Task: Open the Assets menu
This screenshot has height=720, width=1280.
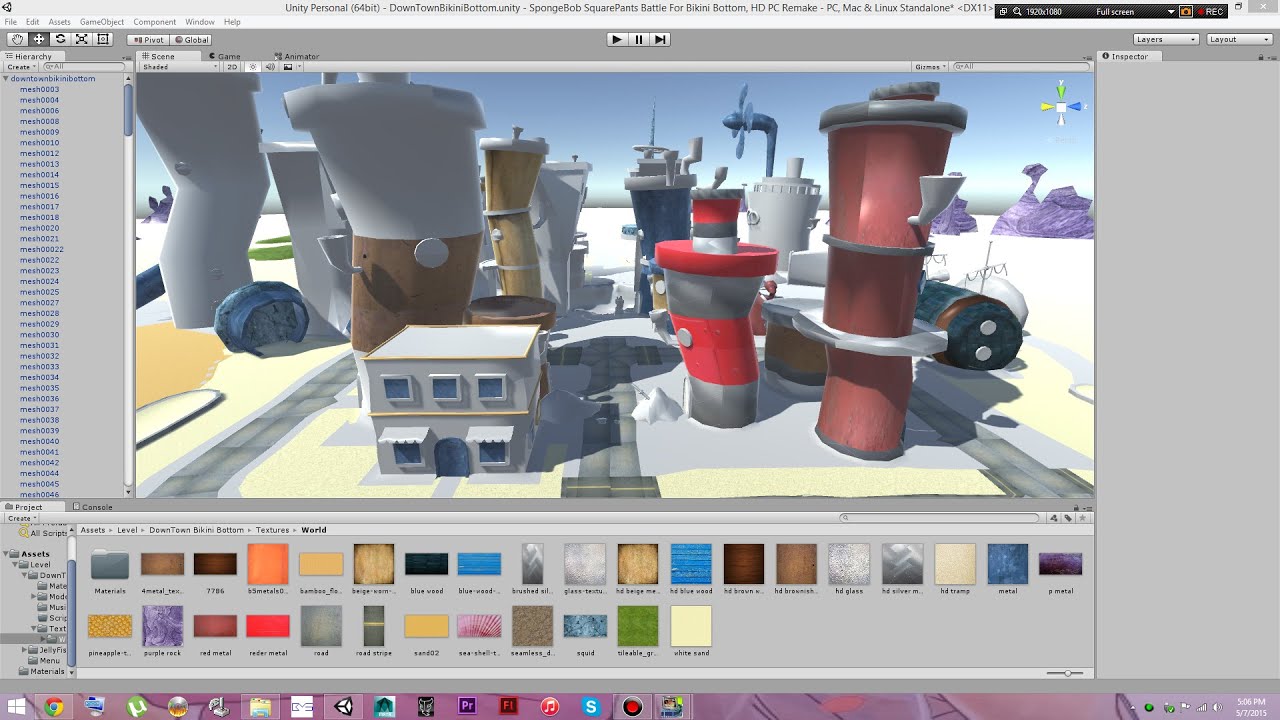Action: [59, 22]
